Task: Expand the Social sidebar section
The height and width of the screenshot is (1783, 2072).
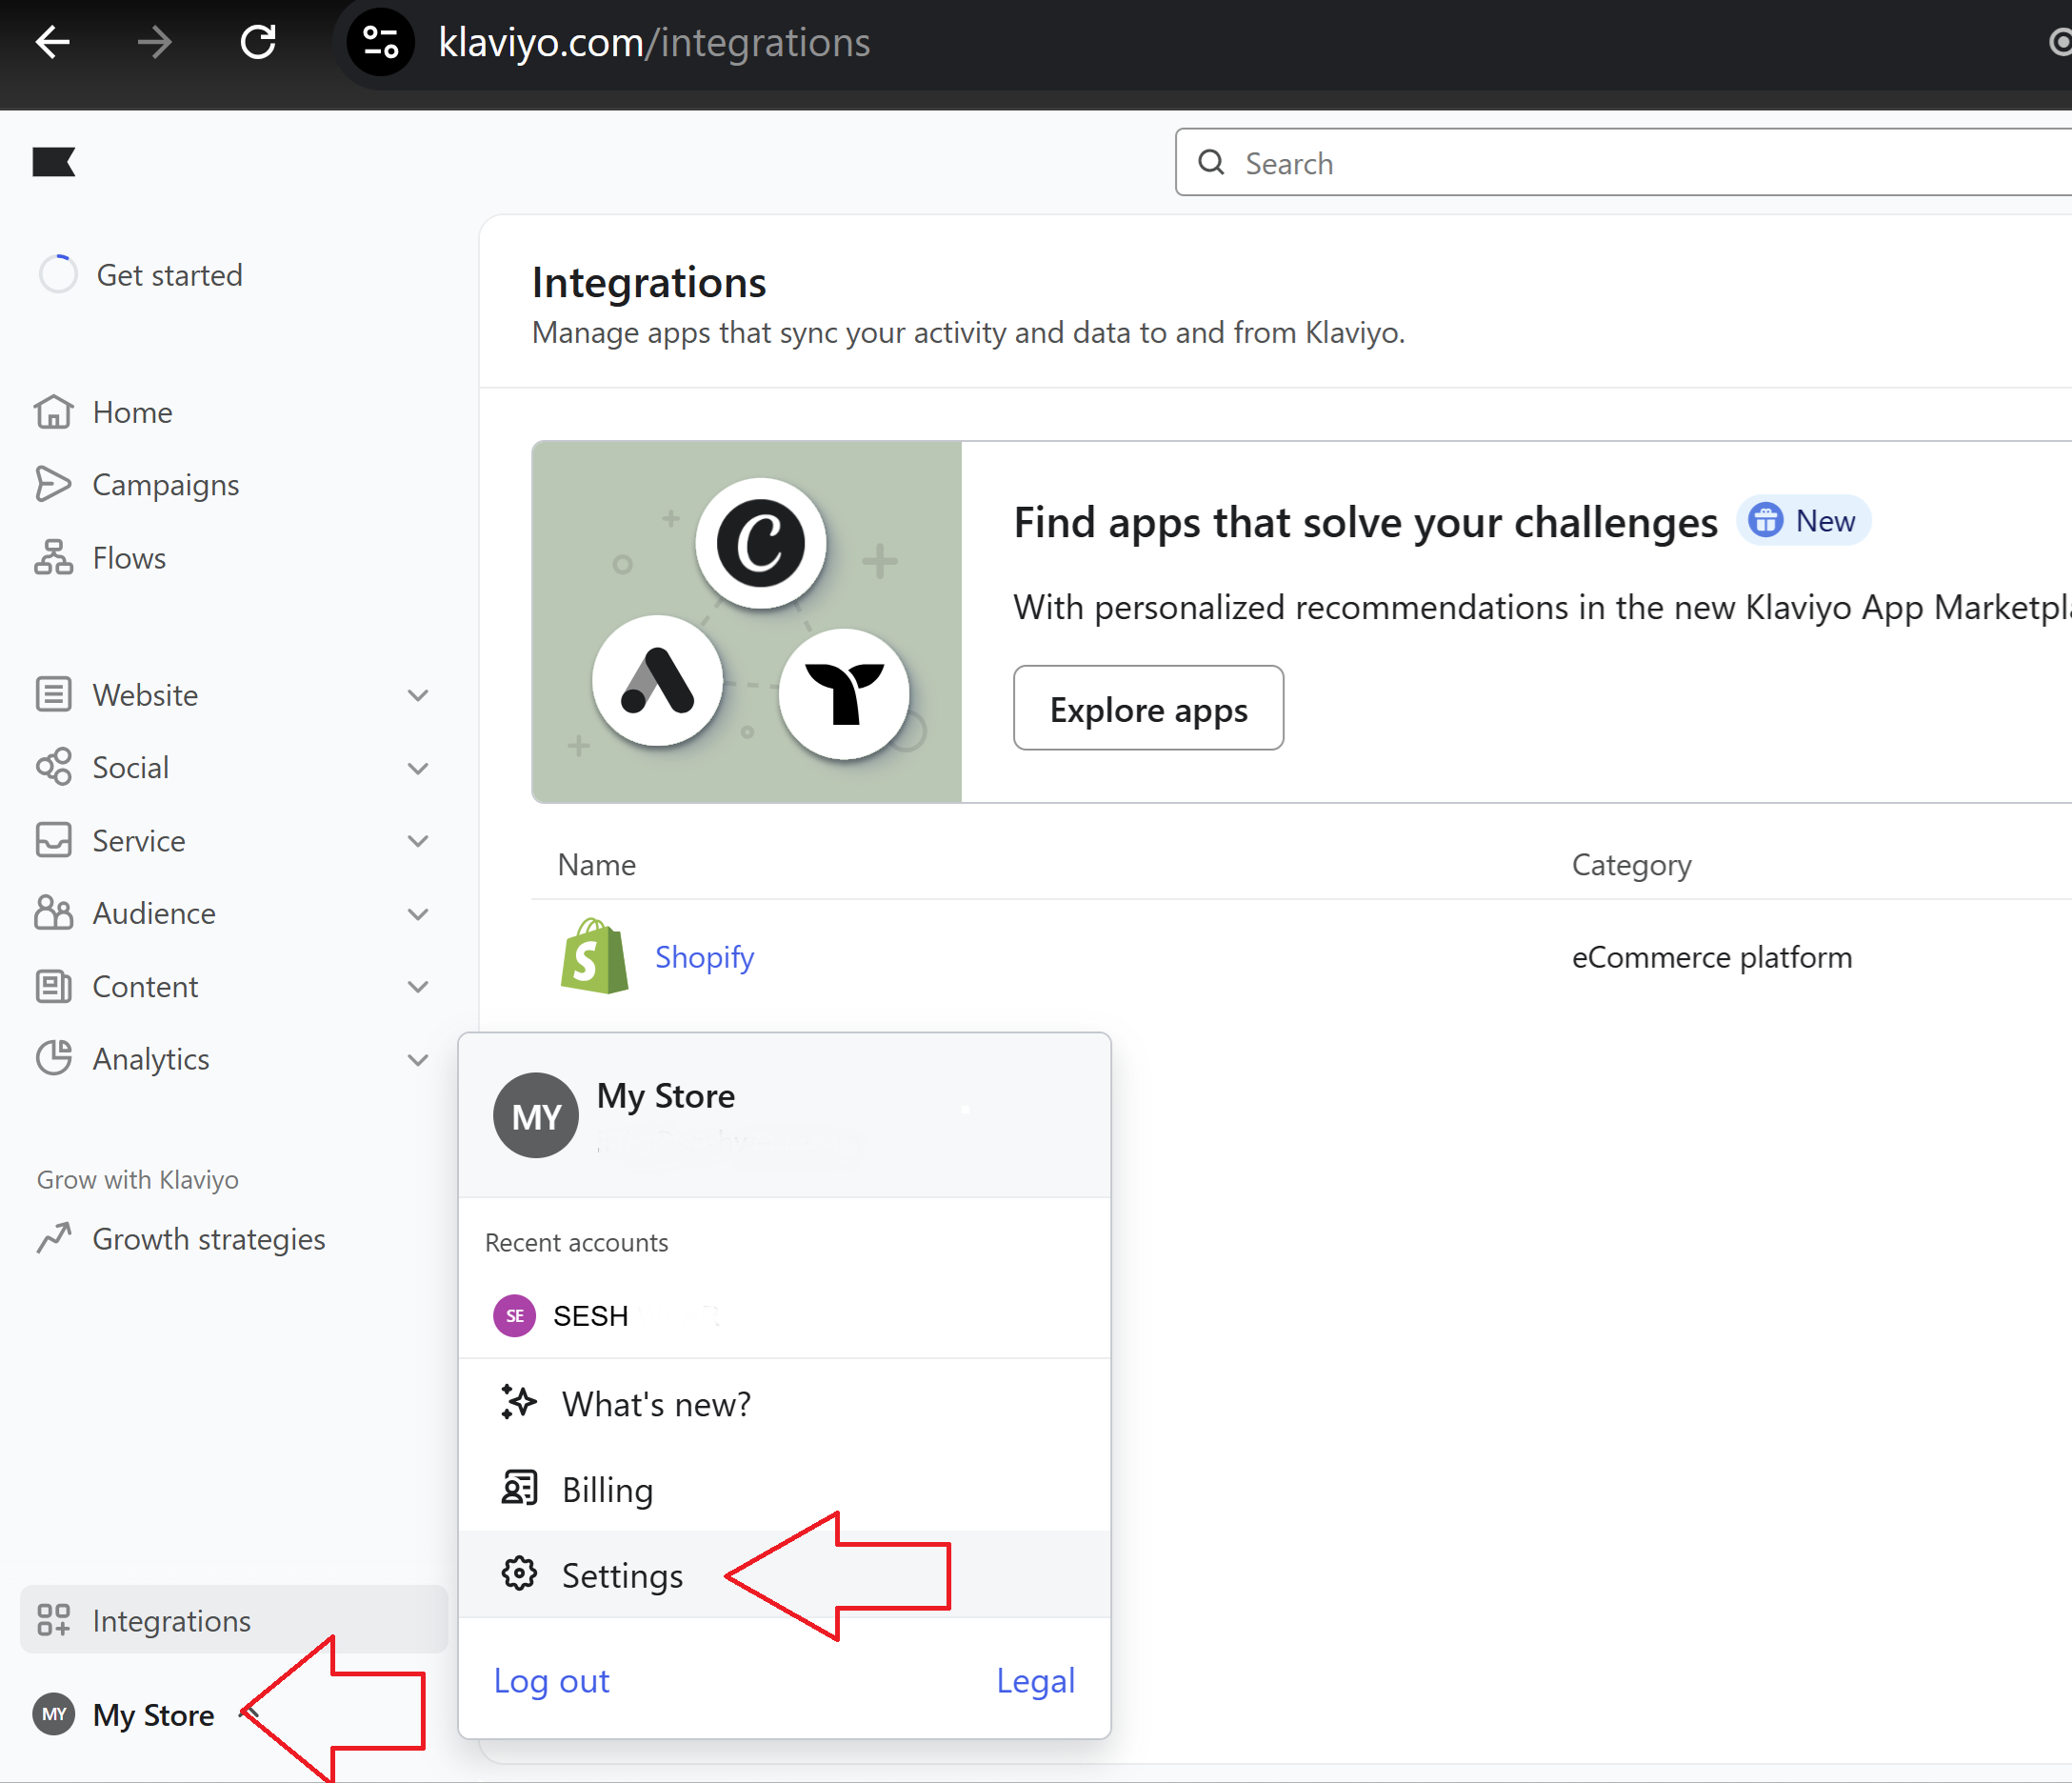Action: coord(418,768)
